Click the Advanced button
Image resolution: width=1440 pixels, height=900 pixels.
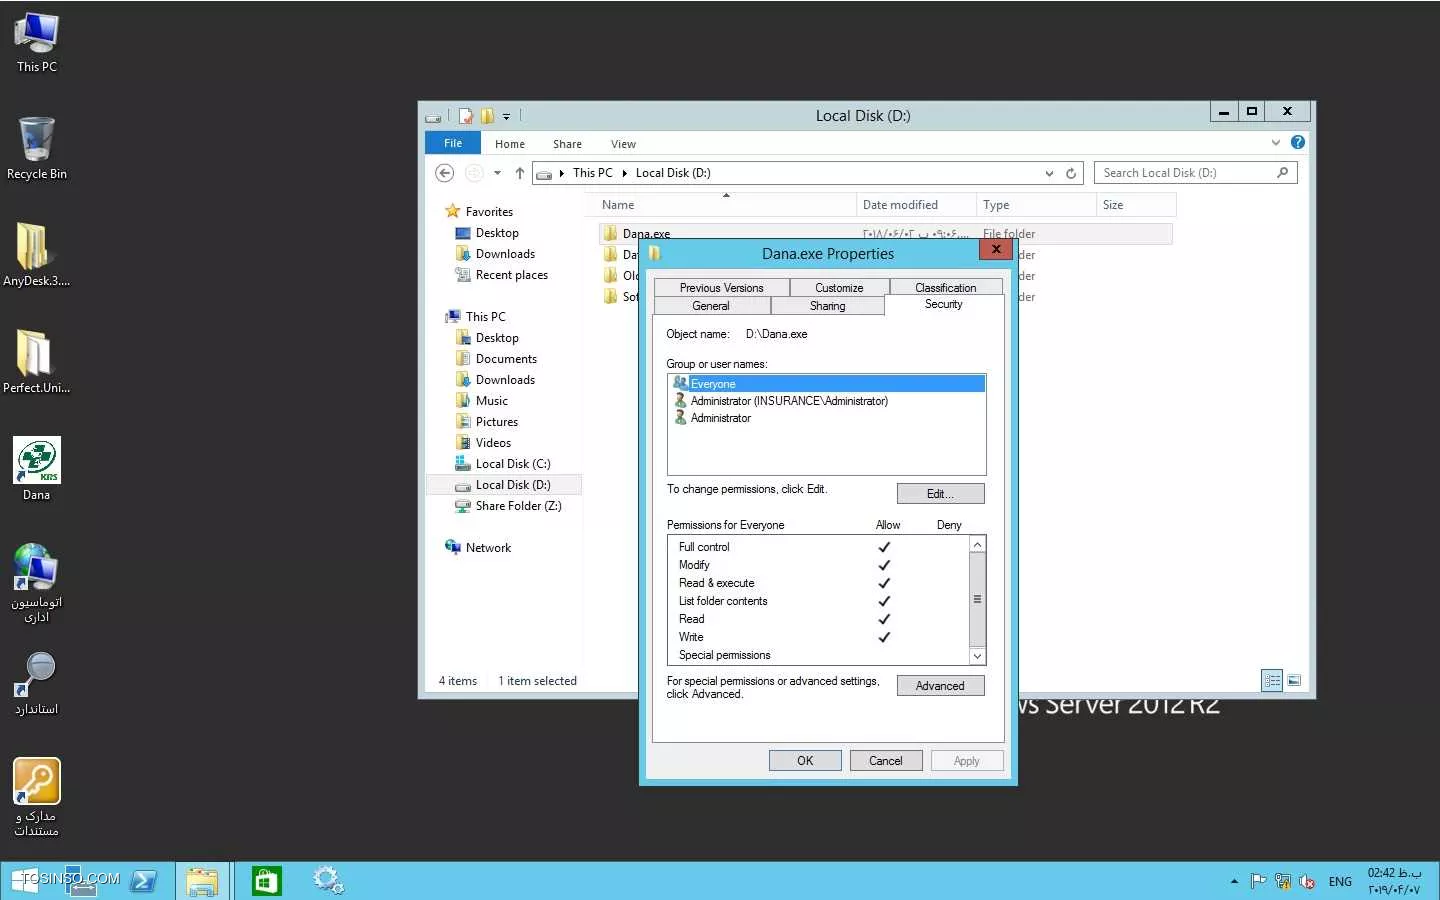[940, 686]
